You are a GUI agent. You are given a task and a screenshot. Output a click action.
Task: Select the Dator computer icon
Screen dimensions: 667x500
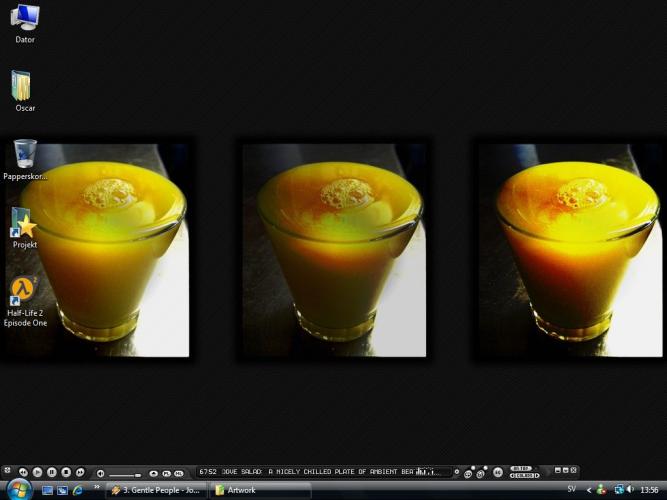[x=26, y=18]
